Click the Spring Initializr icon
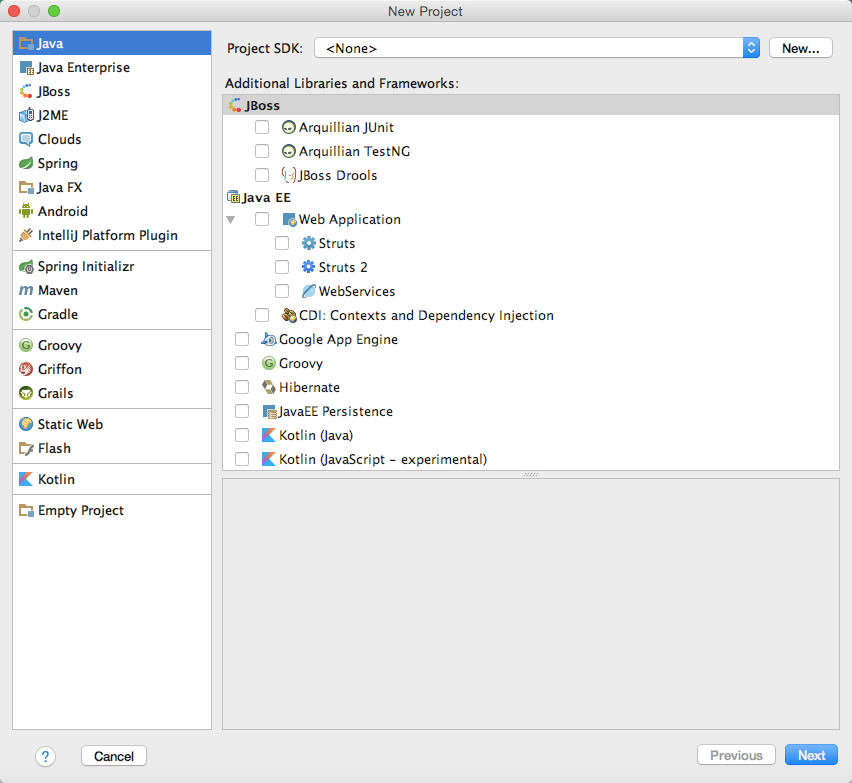 click(26, 266)
